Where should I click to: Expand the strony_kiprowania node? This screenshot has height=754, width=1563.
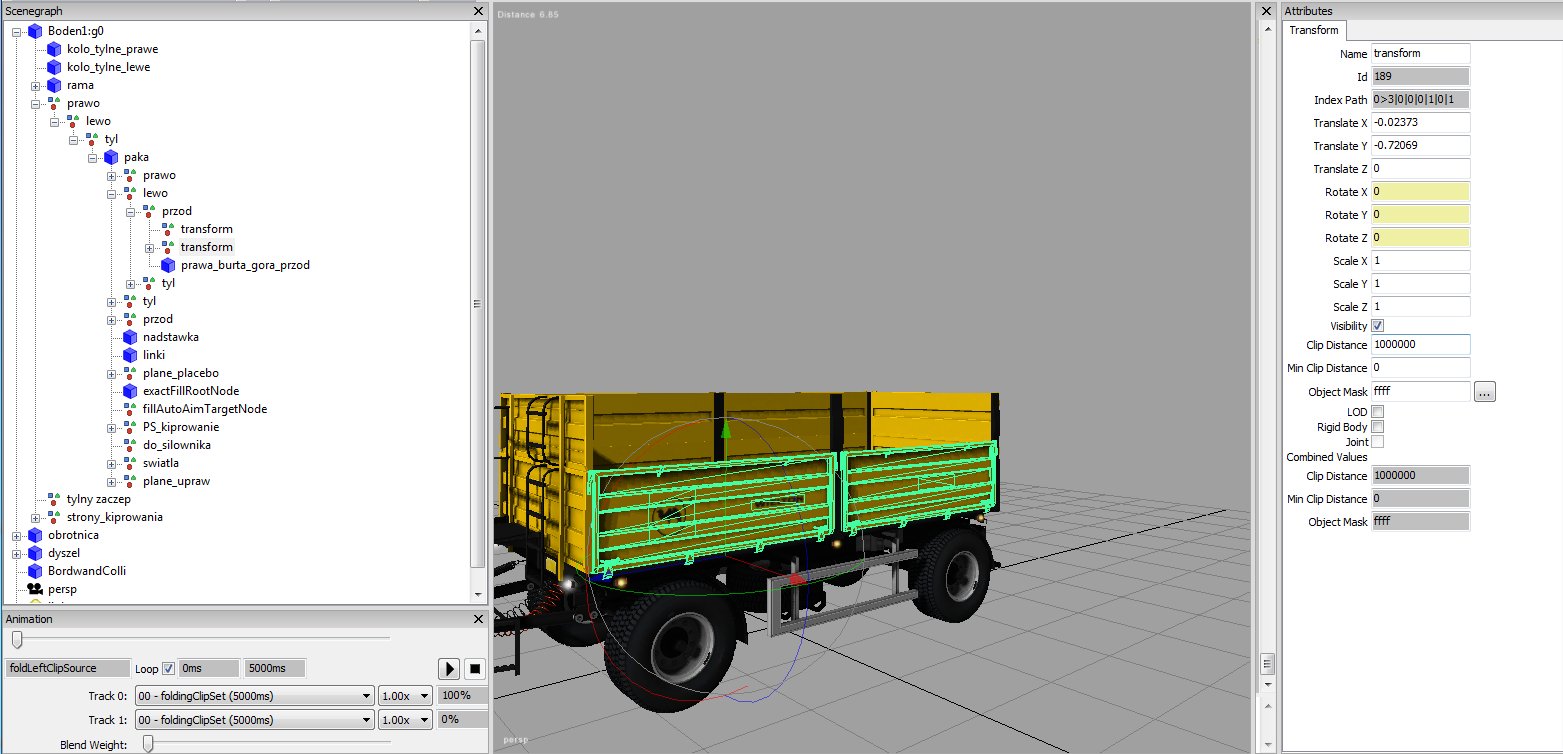(x=36, y=517)
